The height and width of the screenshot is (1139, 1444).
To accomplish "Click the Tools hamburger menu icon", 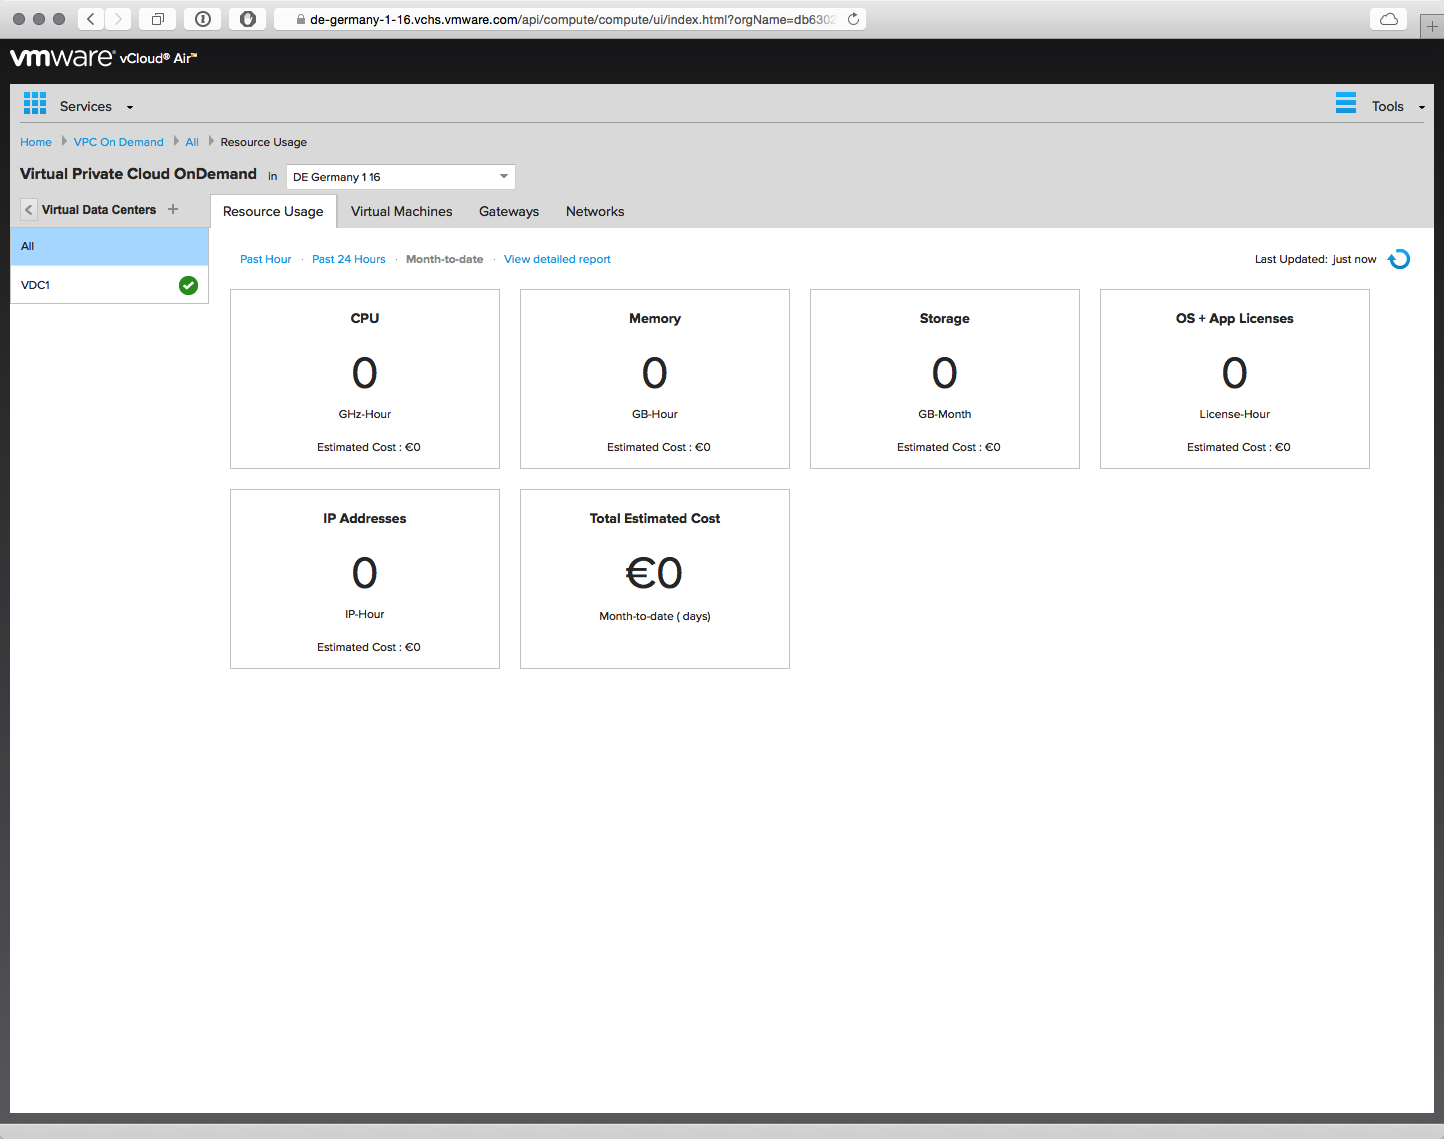I will pos(1346,103).
